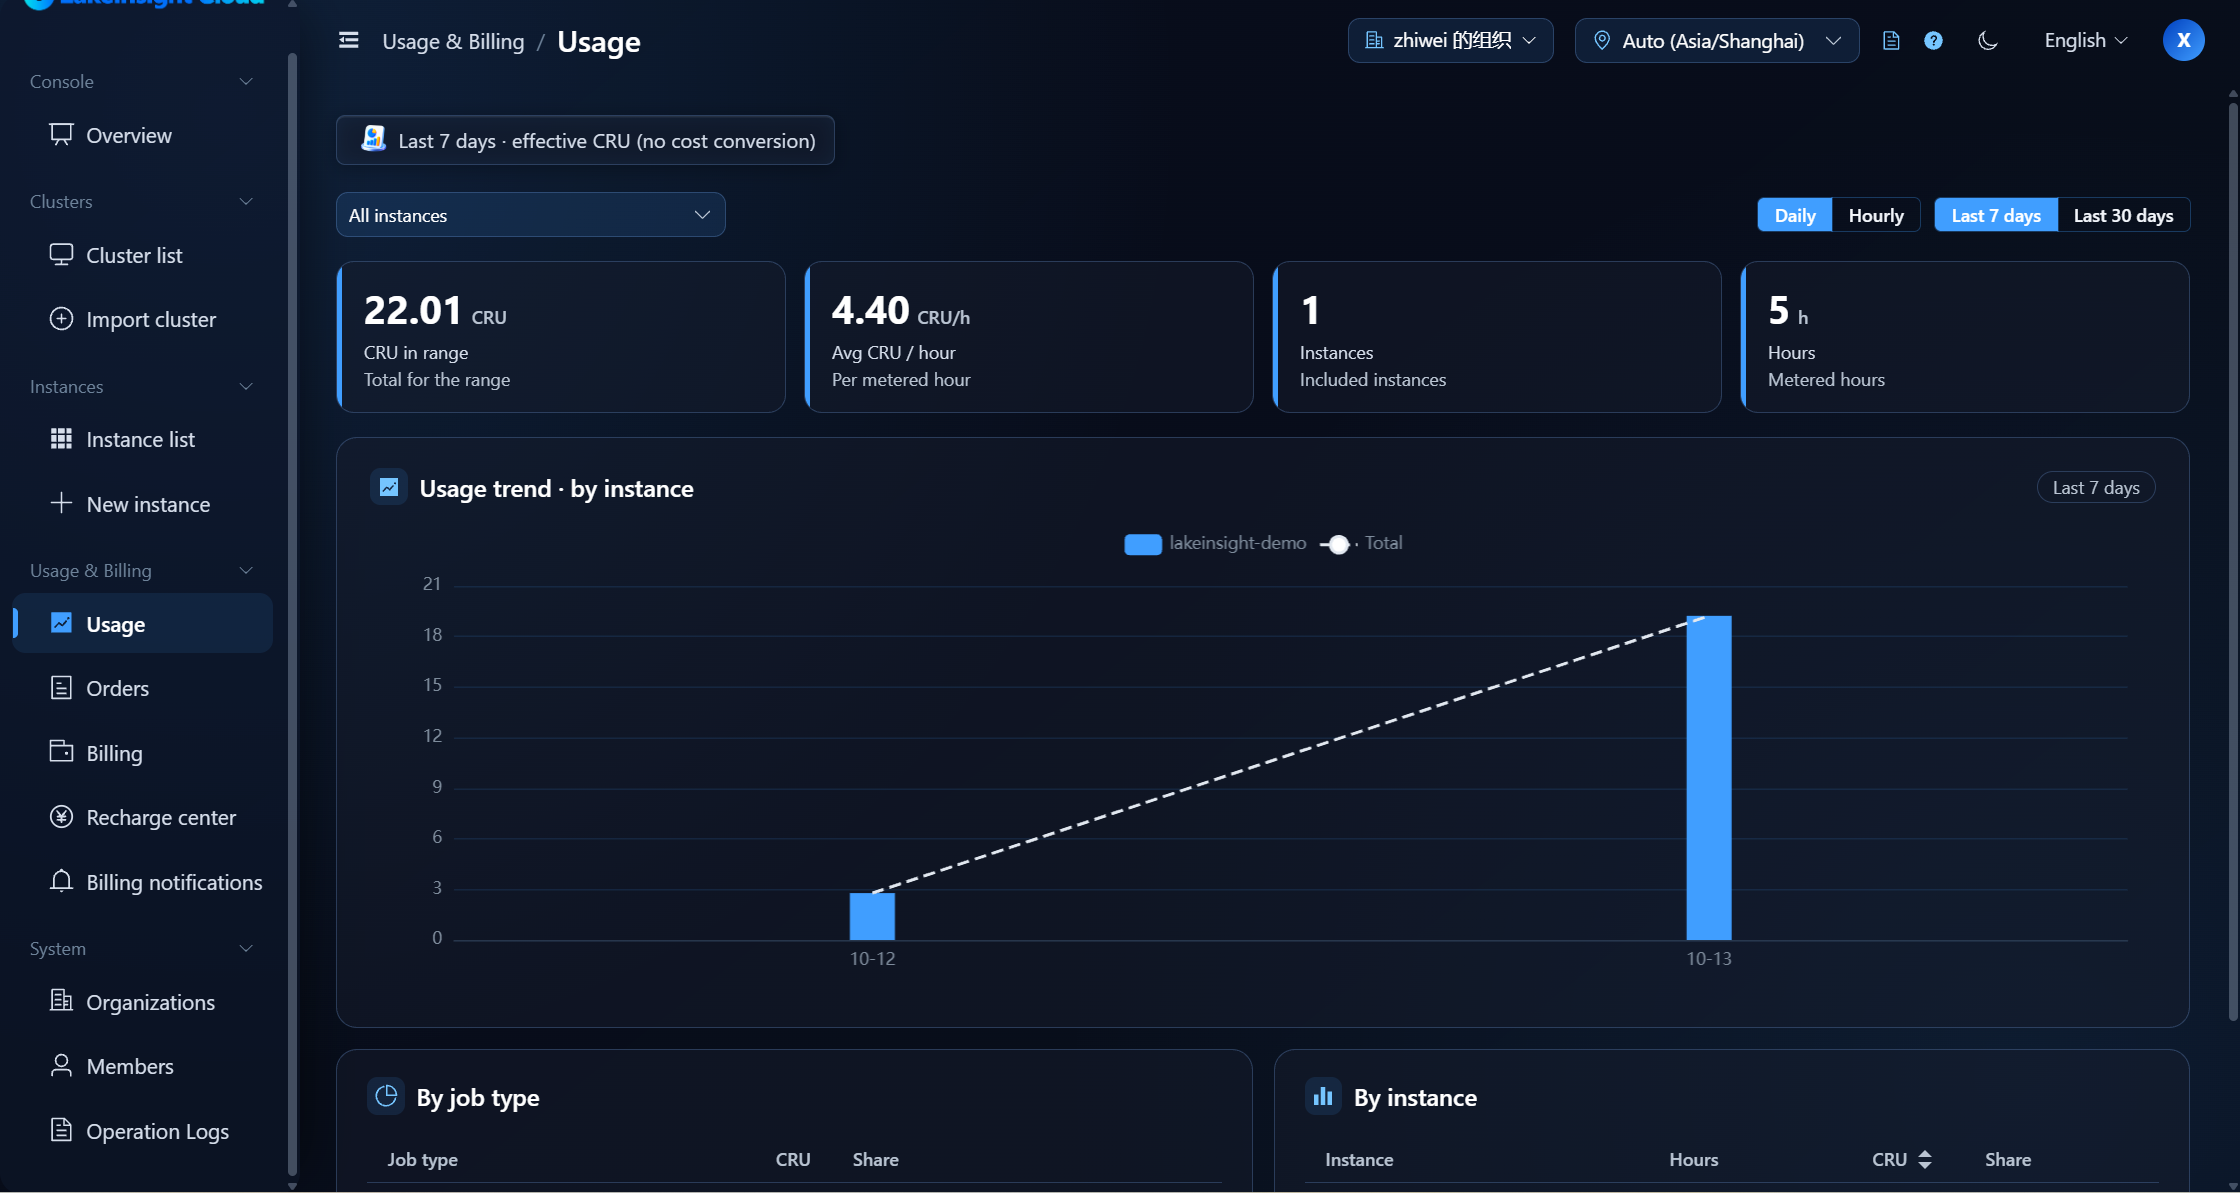The width and height of the screenshot is (2240, 1193).
Task: Select Last 7 days range toggle
Action: [1995, 215]
